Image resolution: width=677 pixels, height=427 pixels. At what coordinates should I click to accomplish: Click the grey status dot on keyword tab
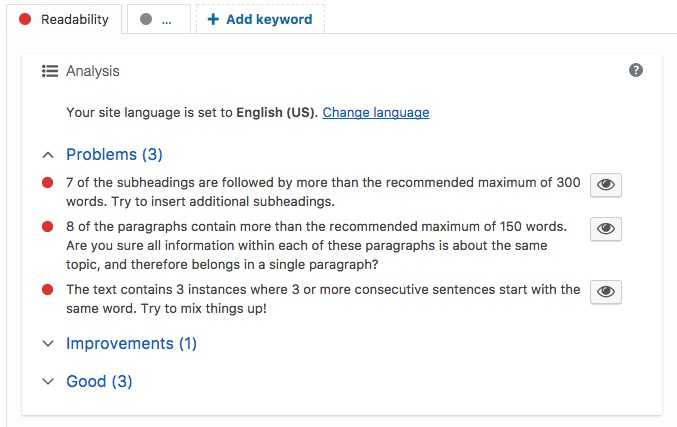tap(147, 19)
